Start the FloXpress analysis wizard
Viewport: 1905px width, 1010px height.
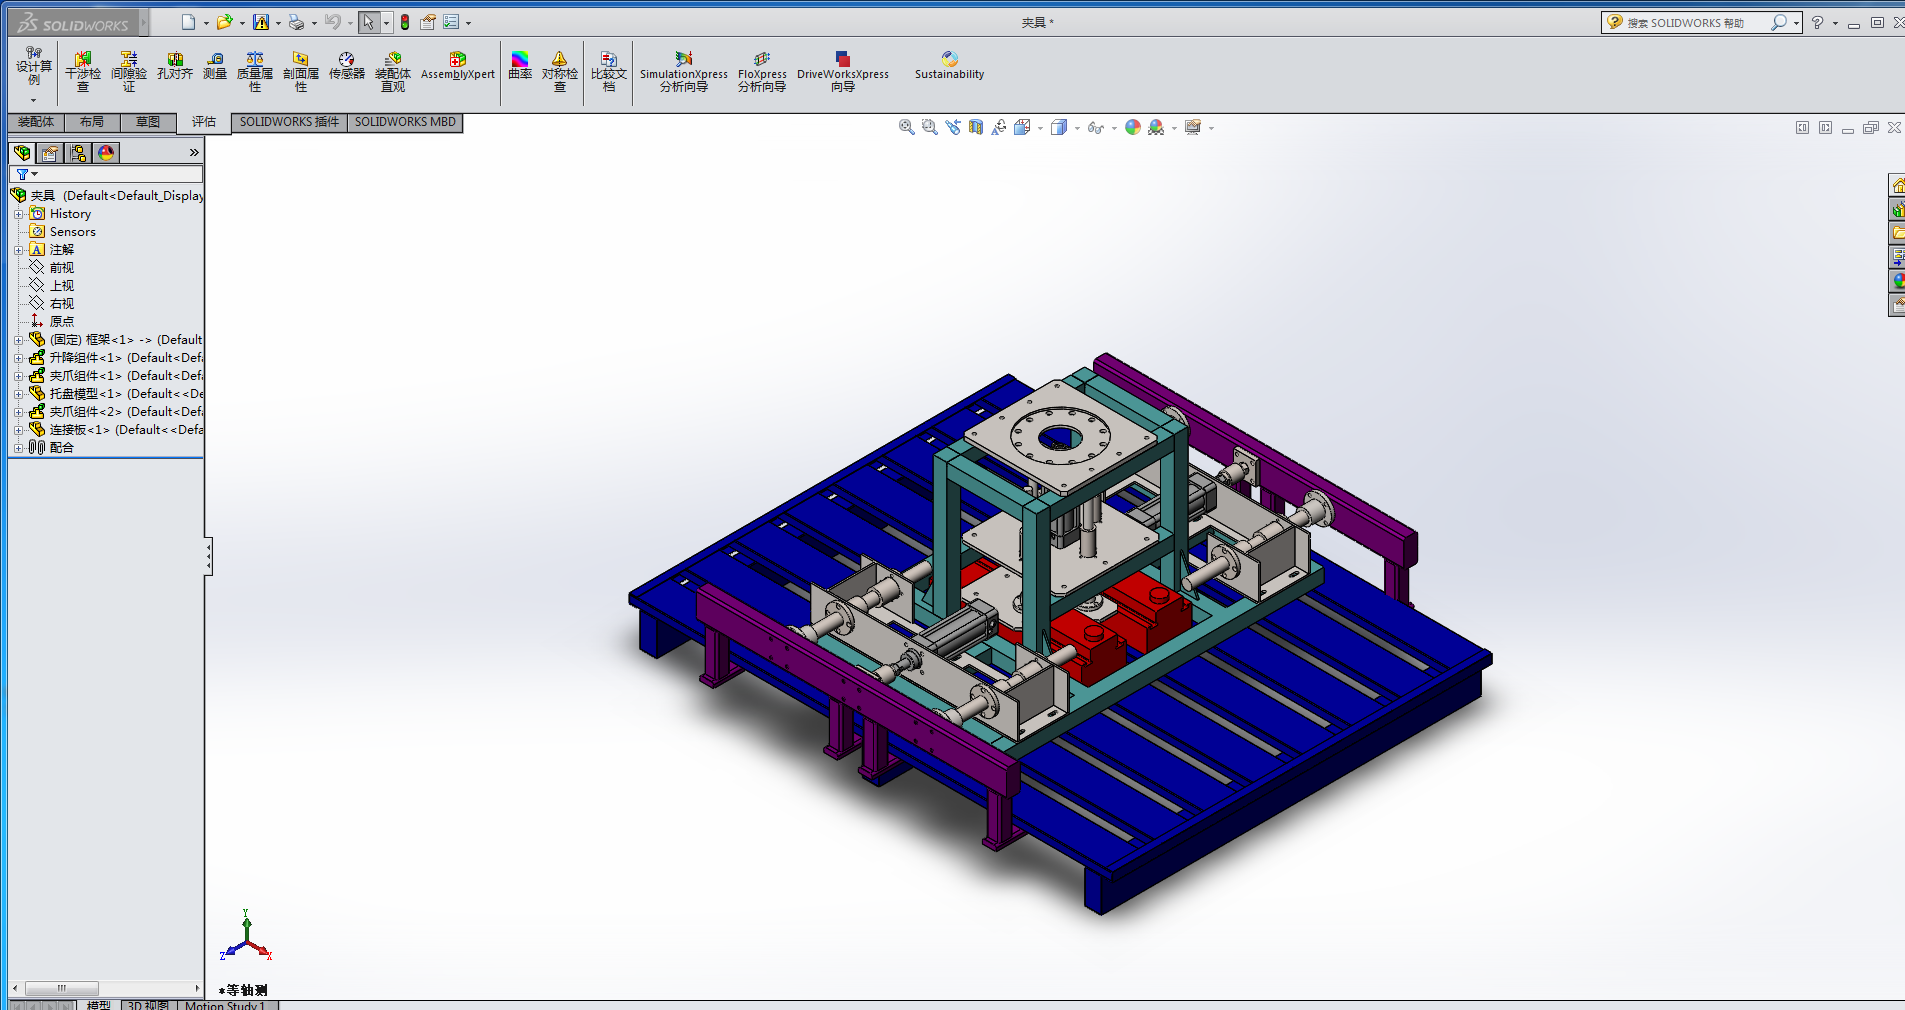(762, 72)
